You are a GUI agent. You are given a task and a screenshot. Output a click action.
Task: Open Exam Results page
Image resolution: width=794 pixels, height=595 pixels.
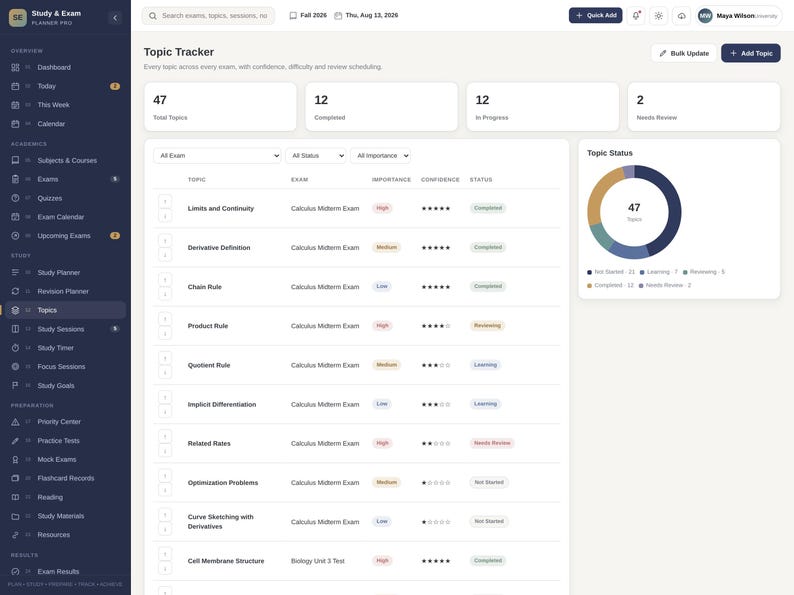pyautogui.click(x=63, y=571)
